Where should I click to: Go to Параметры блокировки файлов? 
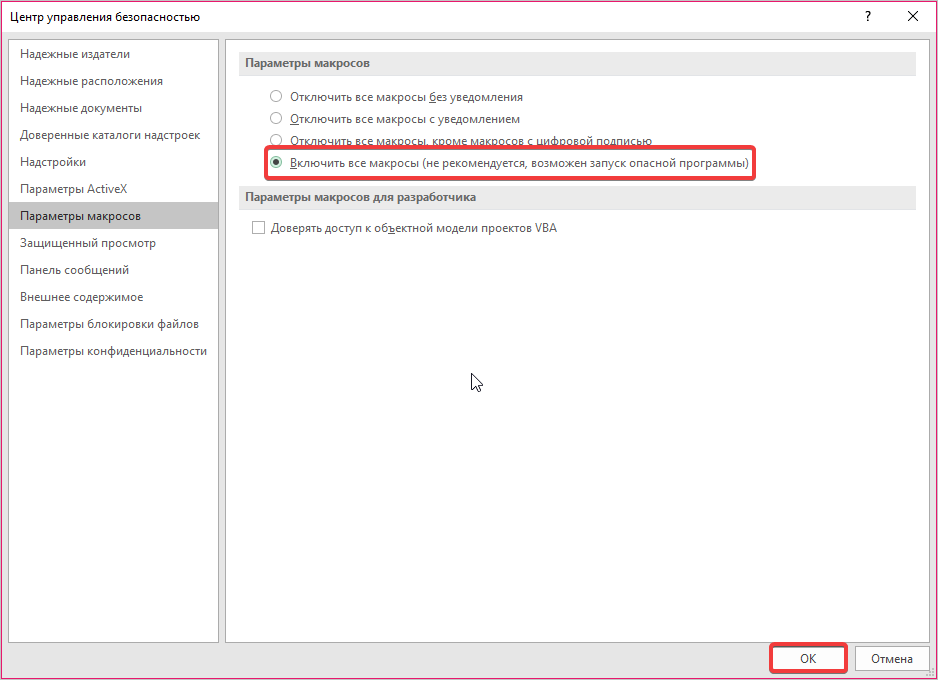(109, 324)
